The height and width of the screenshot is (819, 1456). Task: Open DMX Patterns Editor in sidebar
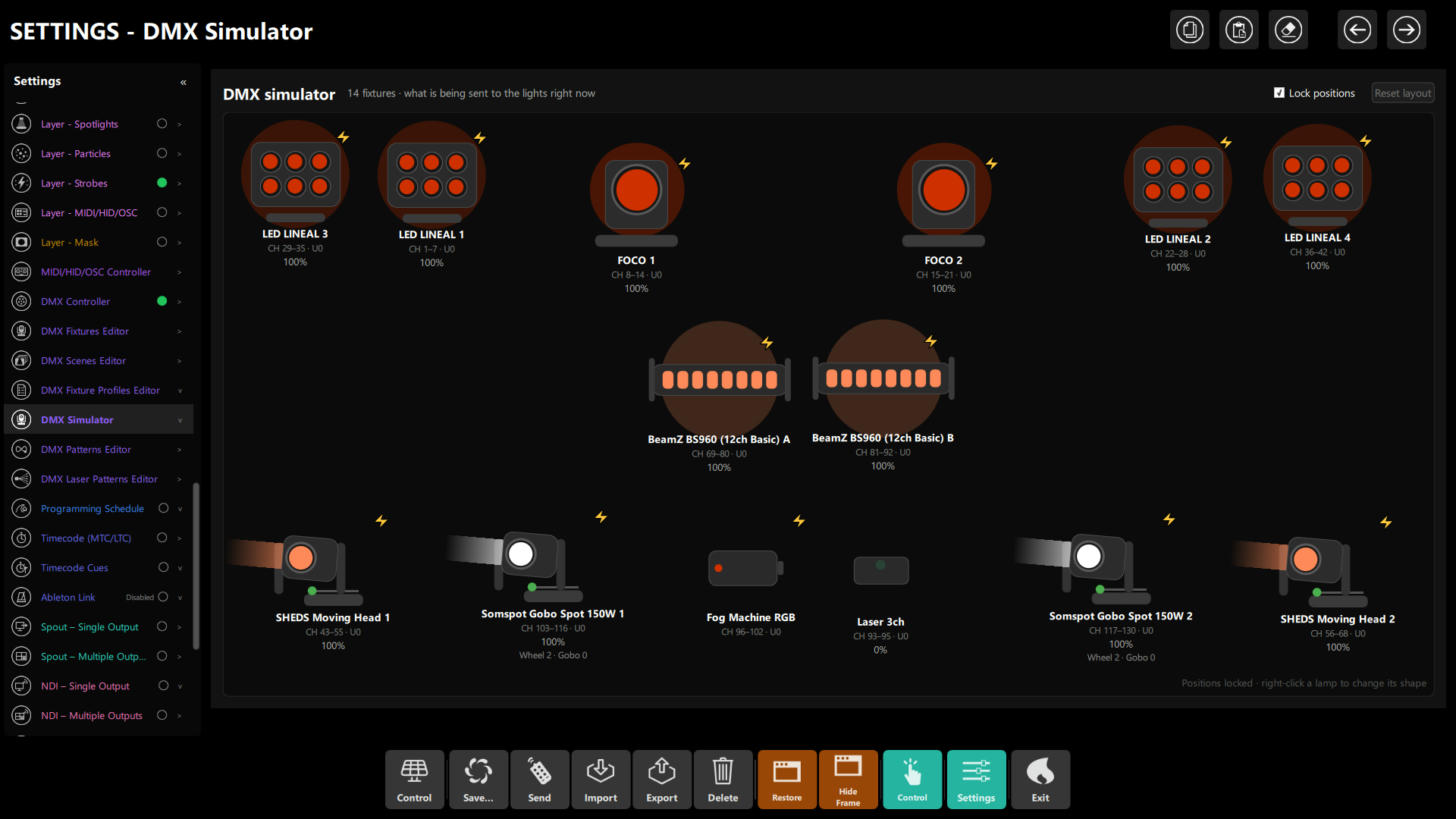(x=86, y=449)
